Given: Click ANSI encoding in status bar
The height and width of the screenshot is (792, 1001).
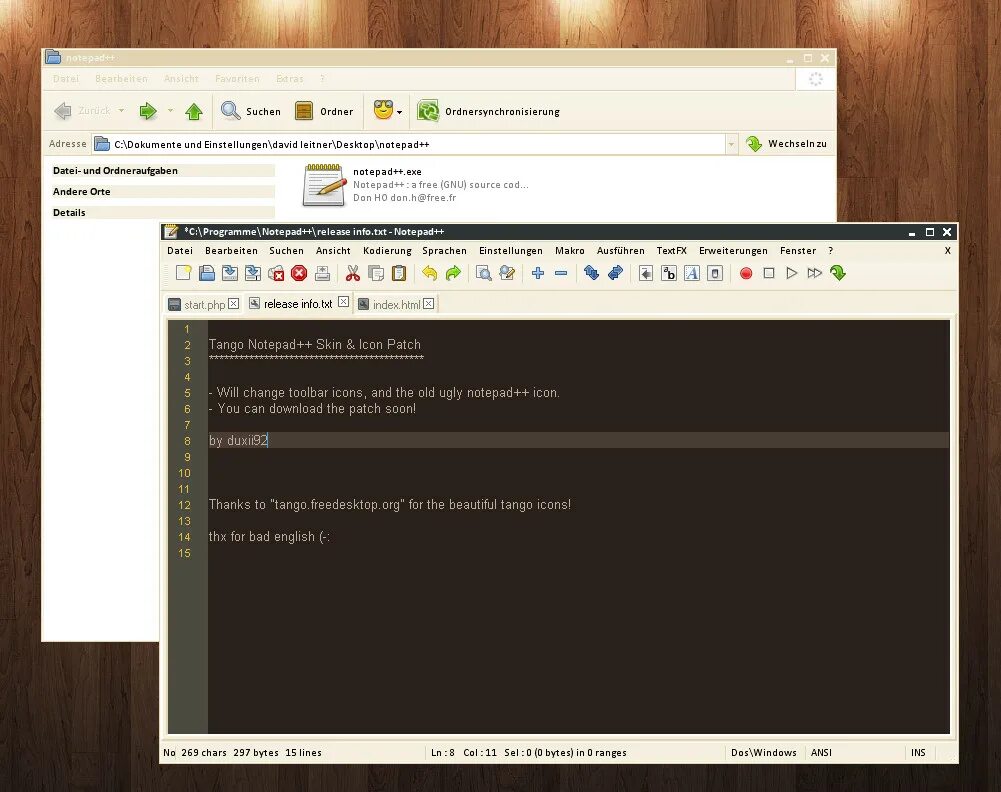Looking at the screenshot, I should coord(821,753).
